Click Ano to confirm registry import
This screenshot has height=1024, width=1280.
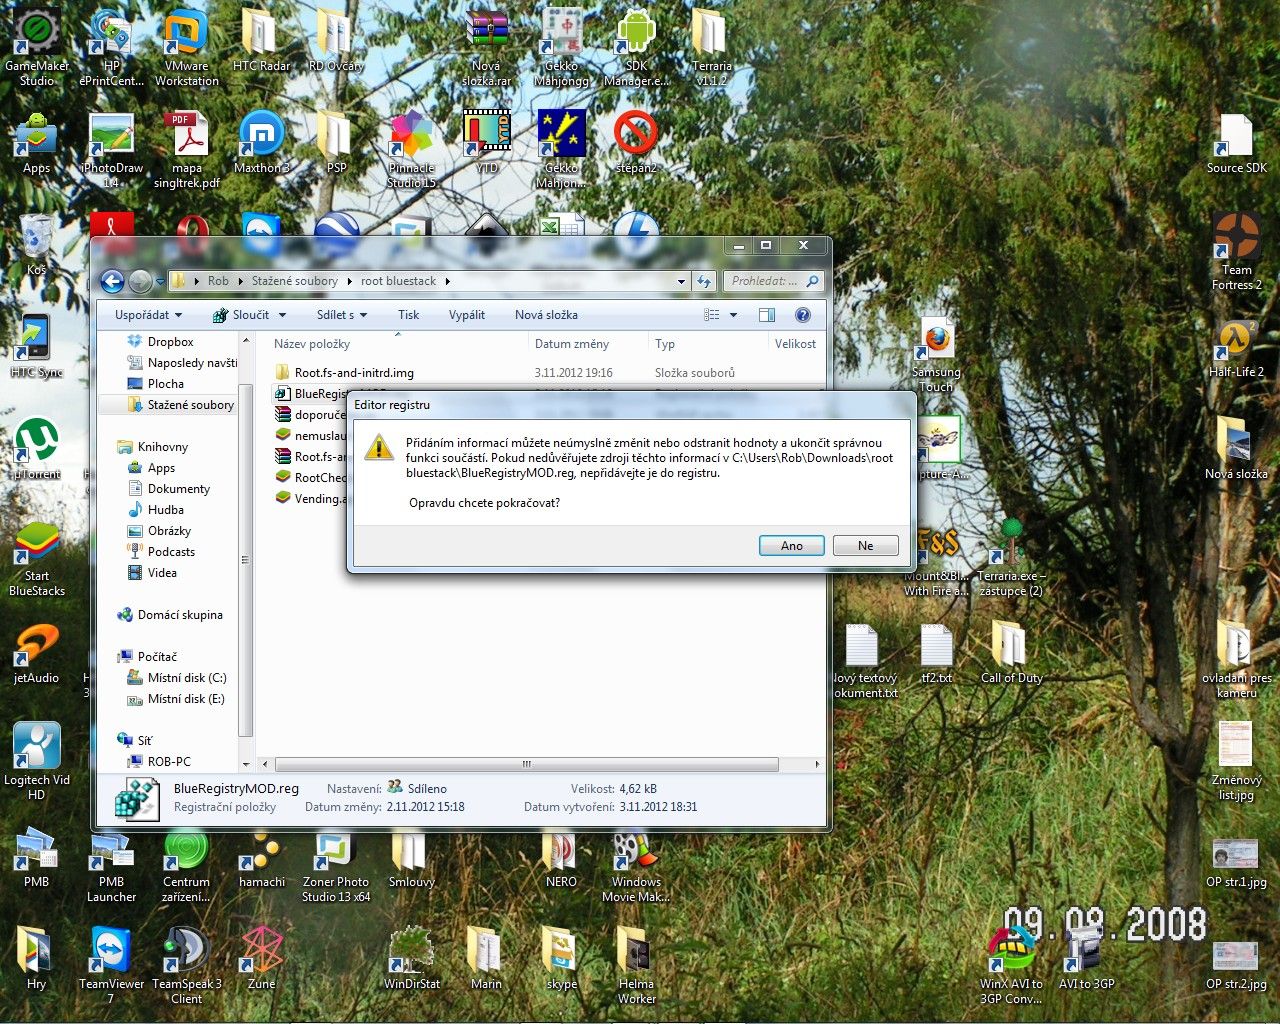[791, 545]
